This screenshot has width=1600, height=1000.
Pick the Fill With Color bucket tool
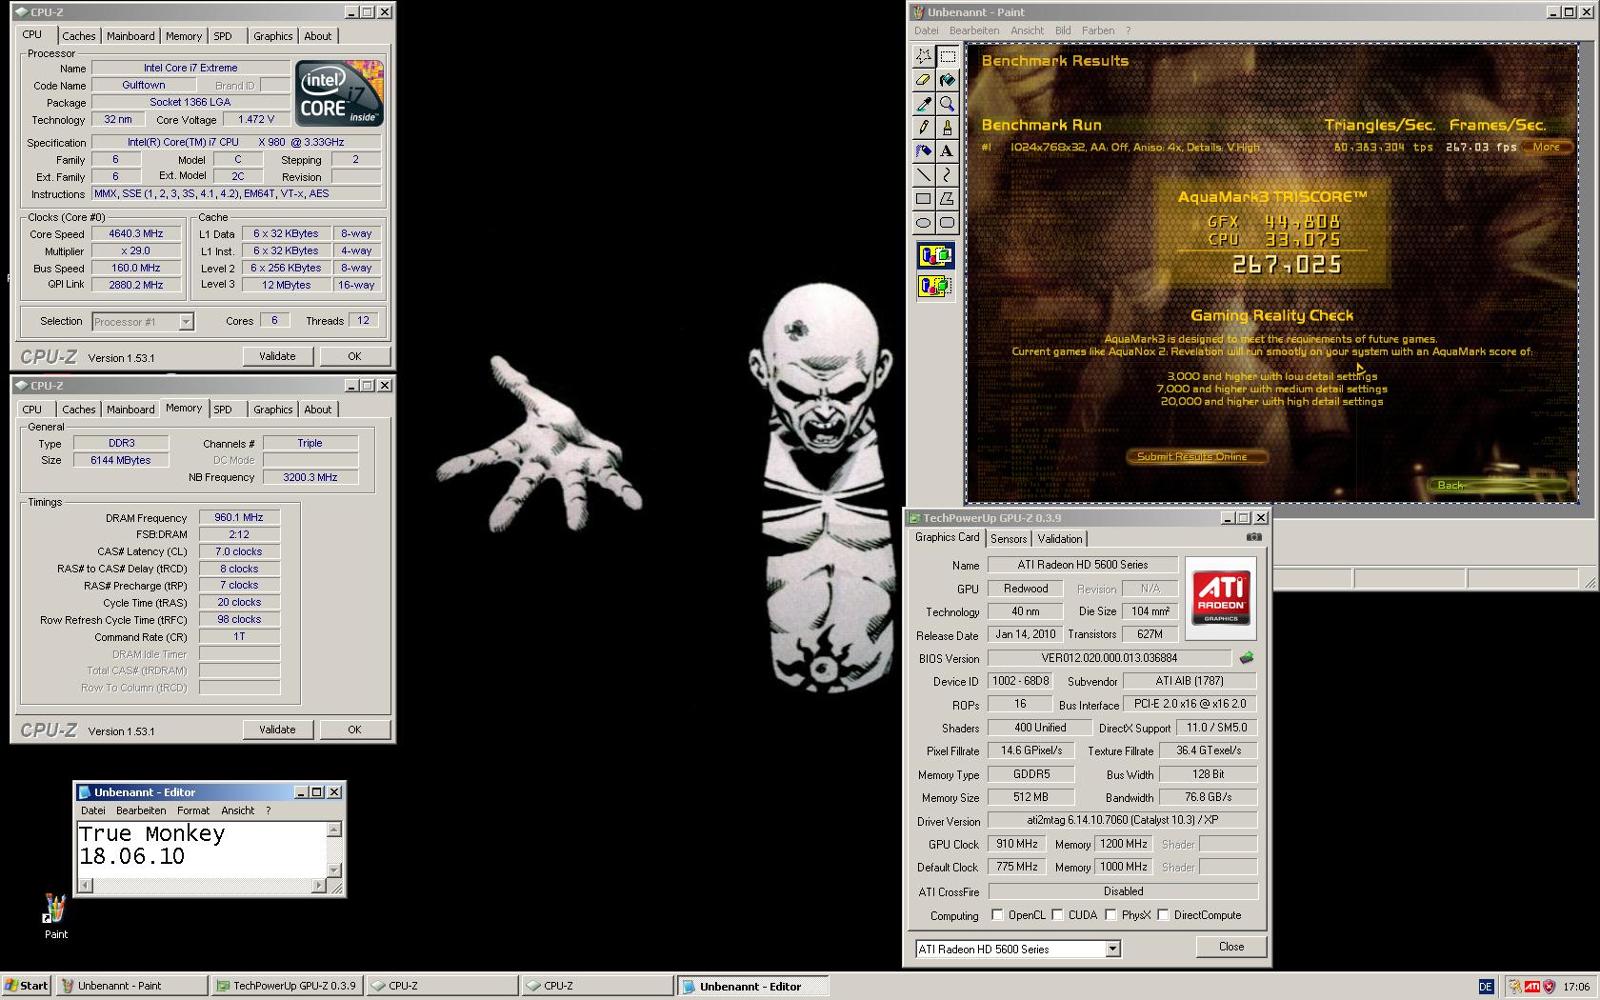point(947,81)
